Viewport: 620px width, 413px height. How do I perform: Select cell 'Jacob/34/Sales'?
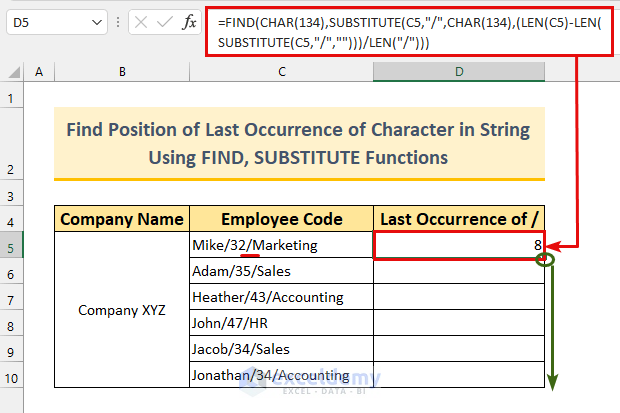[x=282, y=349]
